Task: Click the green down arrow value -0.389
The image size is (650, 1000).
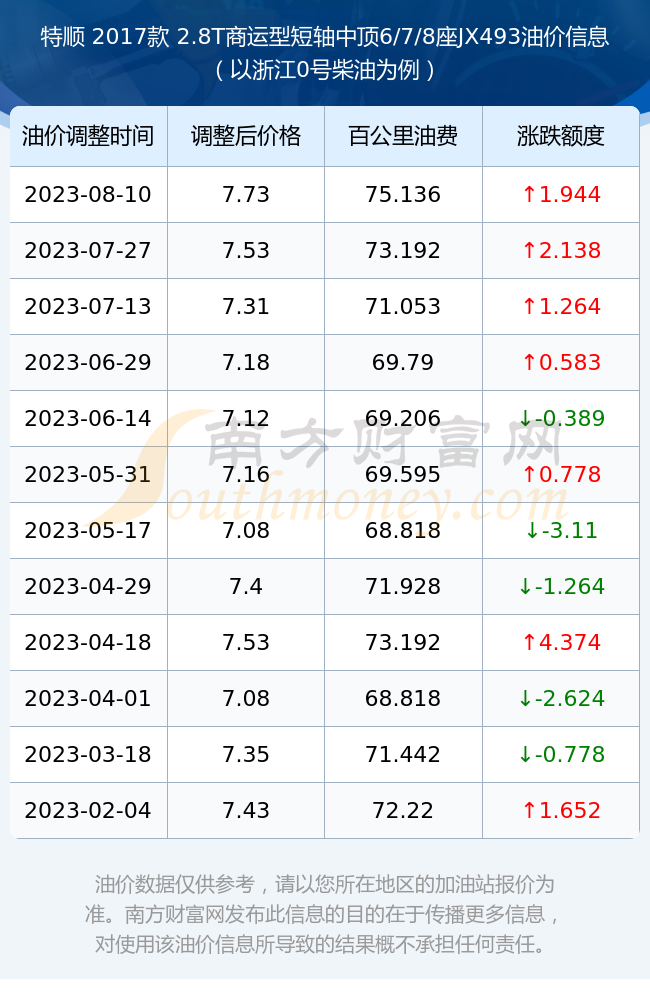Action: (561, 418)
